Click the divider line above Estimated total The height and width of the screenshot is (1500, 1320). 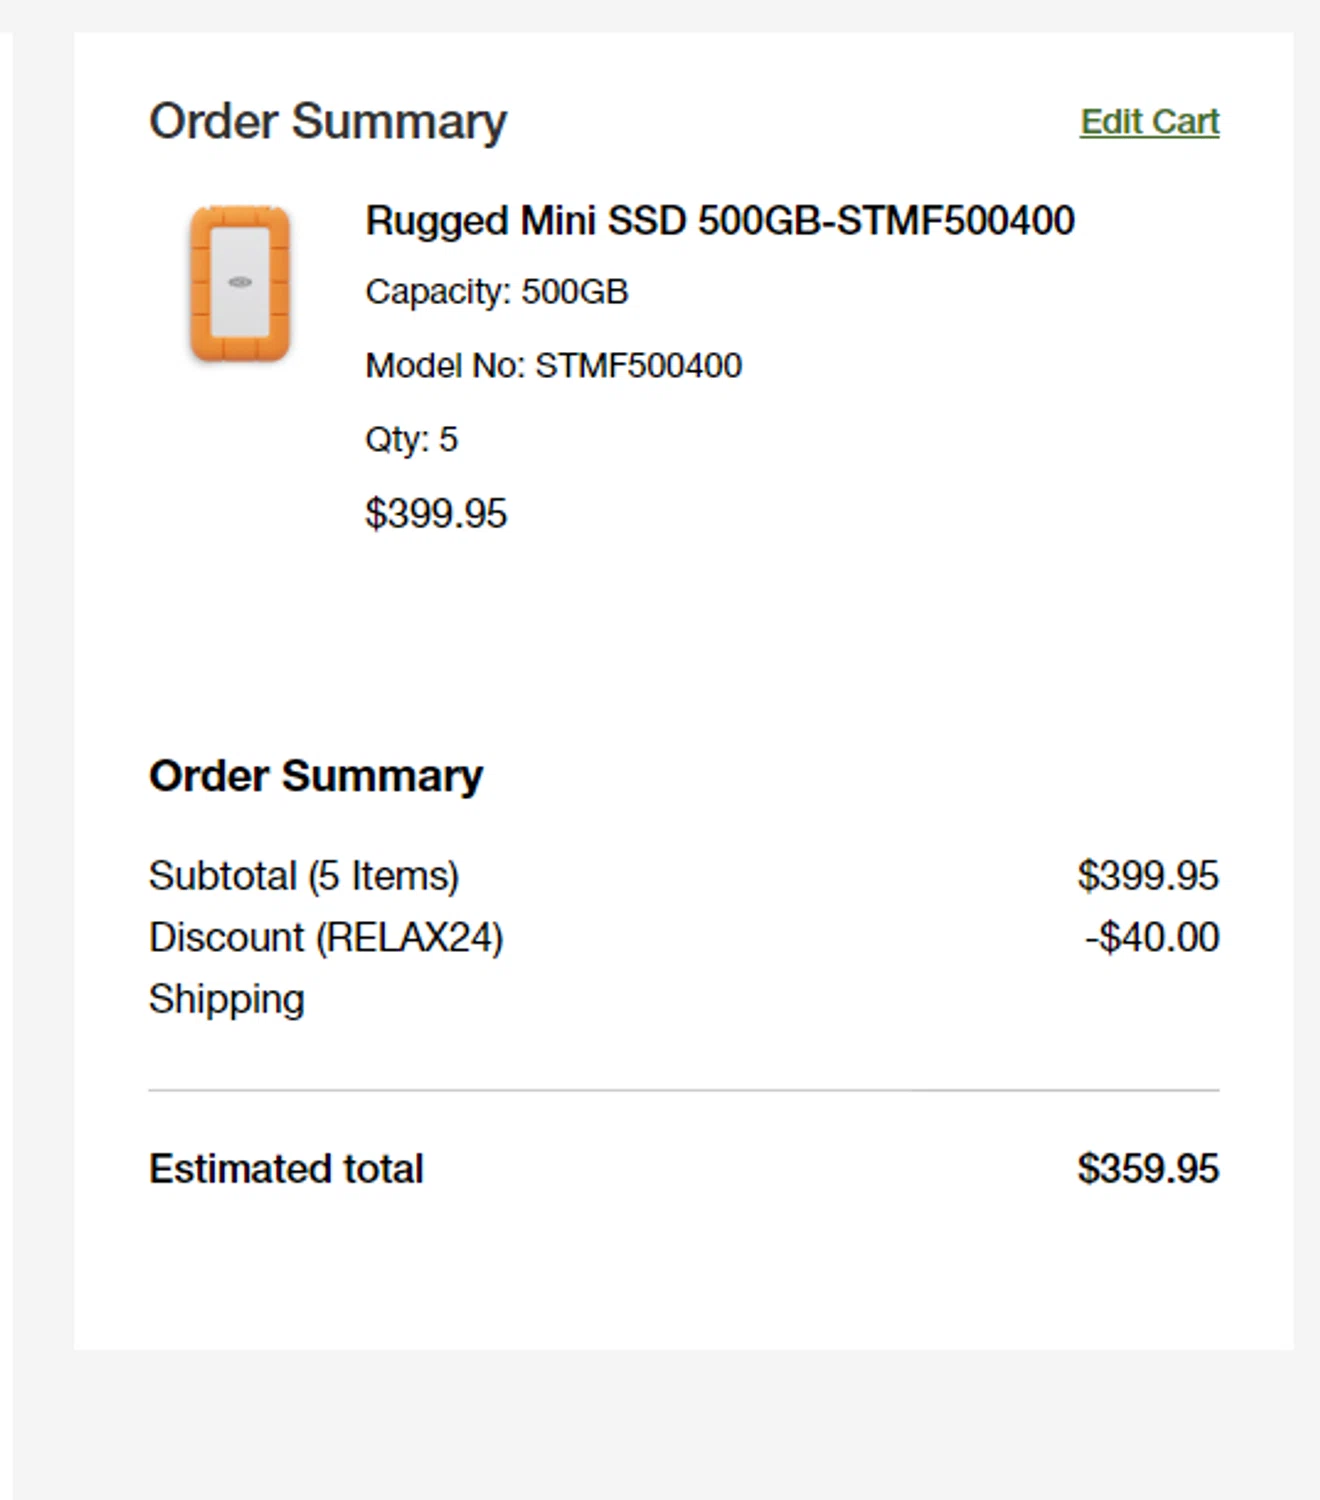click(x=683, y=1090)
